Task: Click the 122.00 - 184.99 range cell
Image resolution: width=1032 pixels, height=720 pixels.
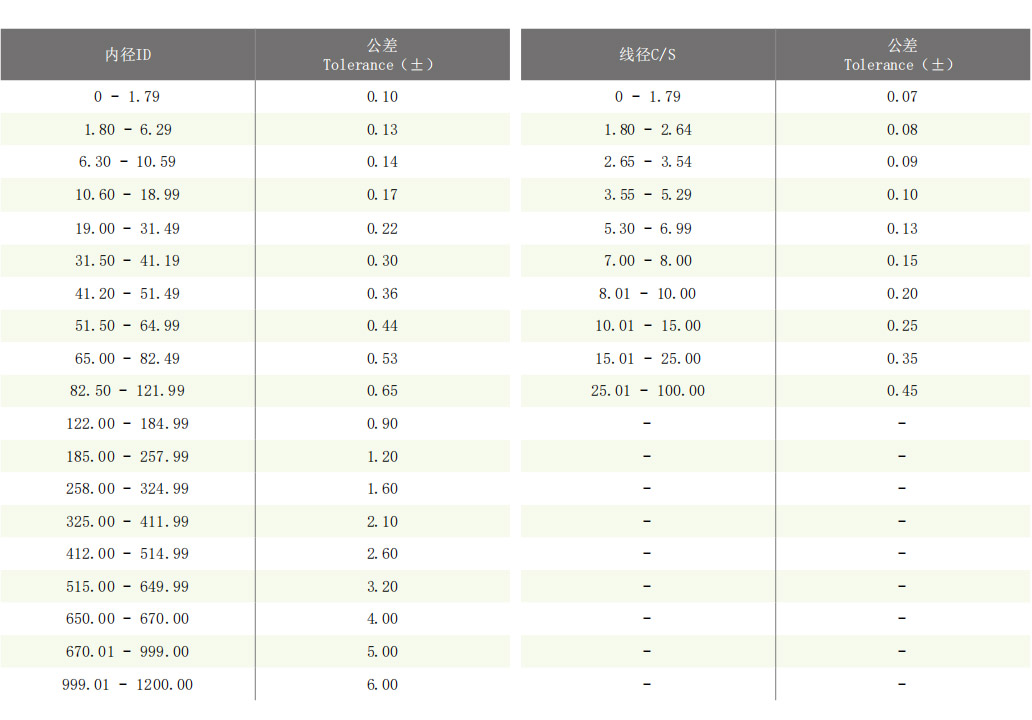Action: click(127, 424)
